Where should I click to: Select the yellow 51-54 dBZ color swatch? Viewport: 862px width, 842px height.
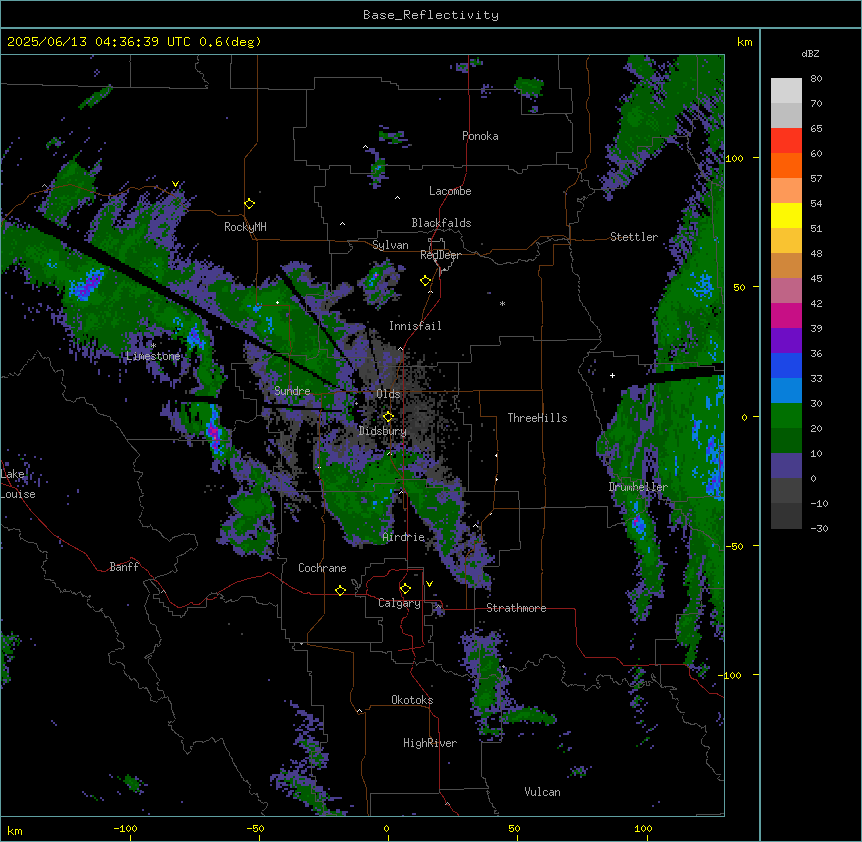tap(786, 215)
